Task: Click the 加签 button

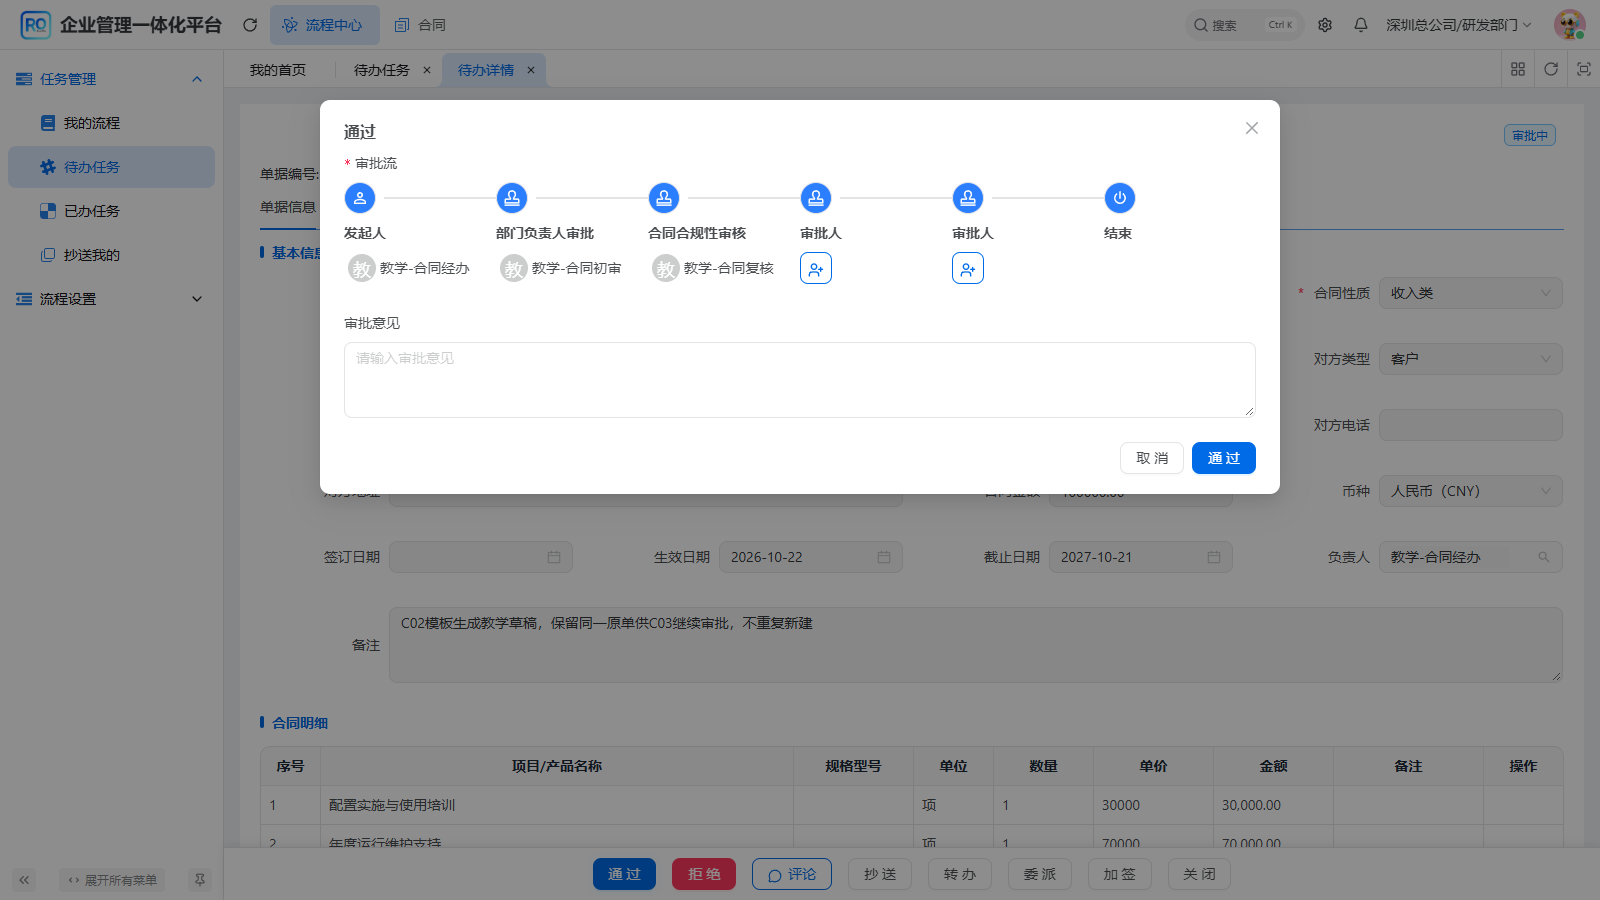Action: pos(1120,874)
